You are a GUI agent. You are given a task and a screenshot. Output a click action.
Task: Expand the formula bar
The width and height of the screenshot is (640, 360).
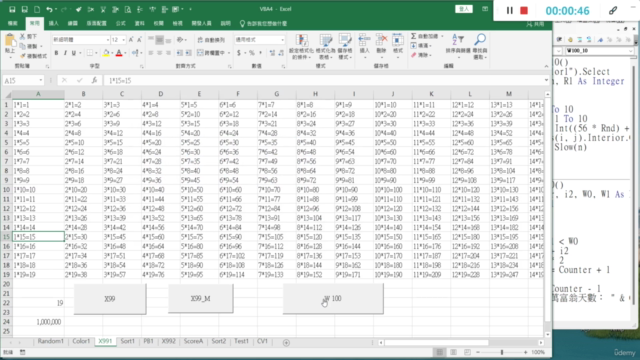pyautogui.click(x=546, y=80)
